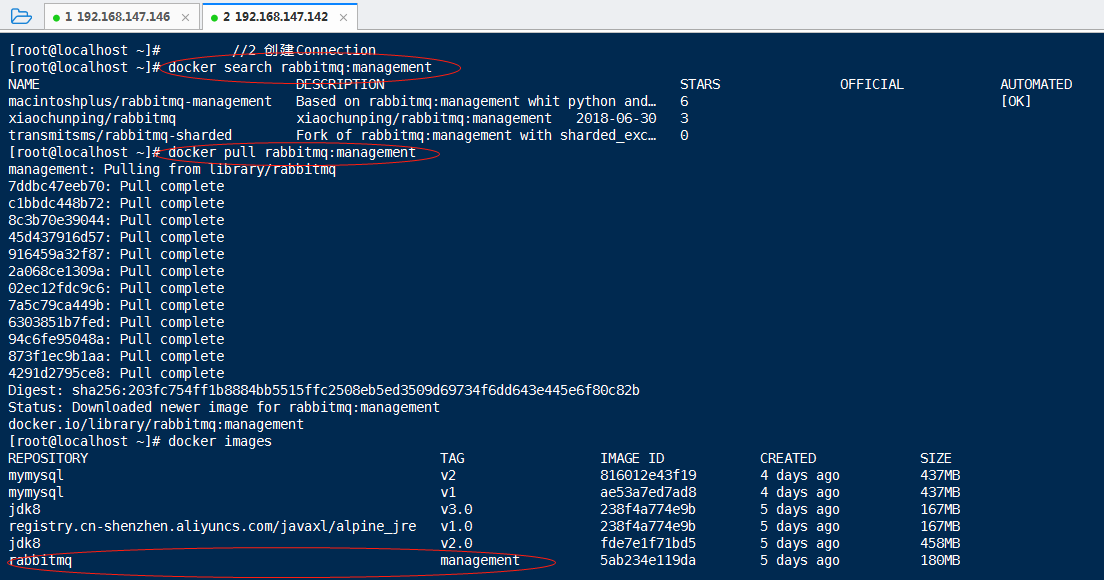
Task: Switch to tab 2 192.168.147.142
Action: [280, 17]
